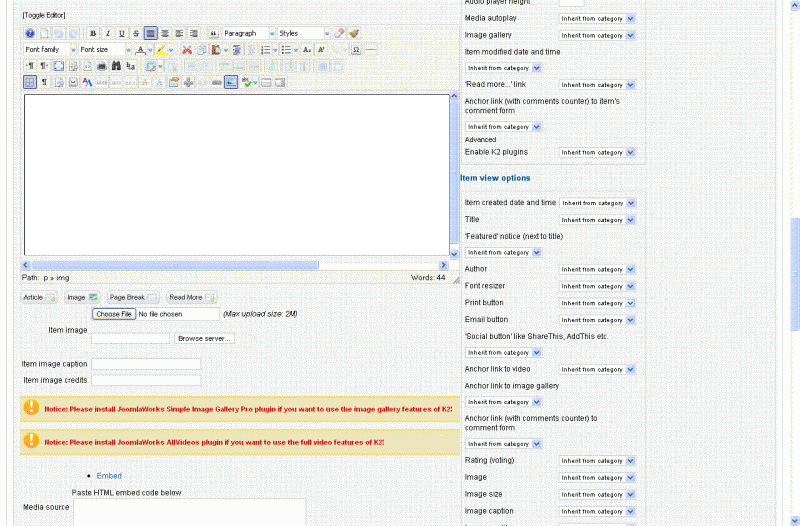Open Rating (voting) dropdown
The width and height of the screenshot is (800, 526).
[597, 461]
